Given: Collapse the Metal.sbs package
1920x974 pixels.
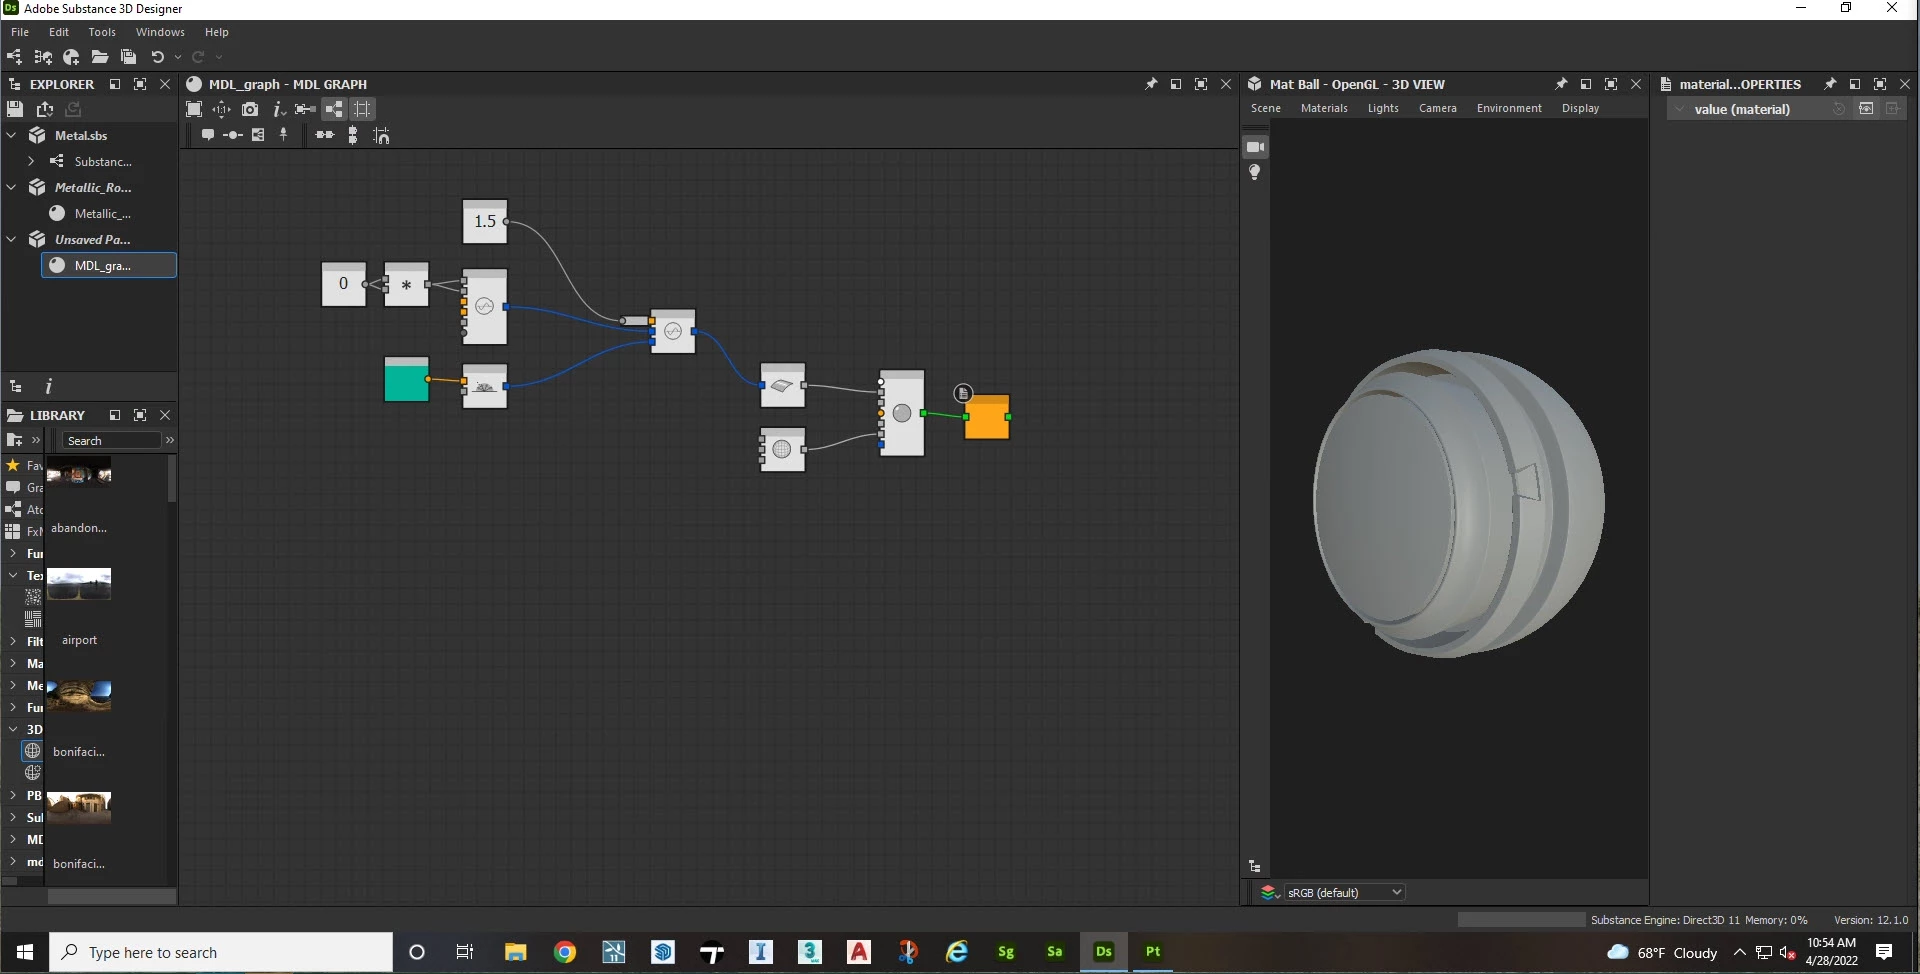Looking at the screenshot, I should click(x=12, y=135).
